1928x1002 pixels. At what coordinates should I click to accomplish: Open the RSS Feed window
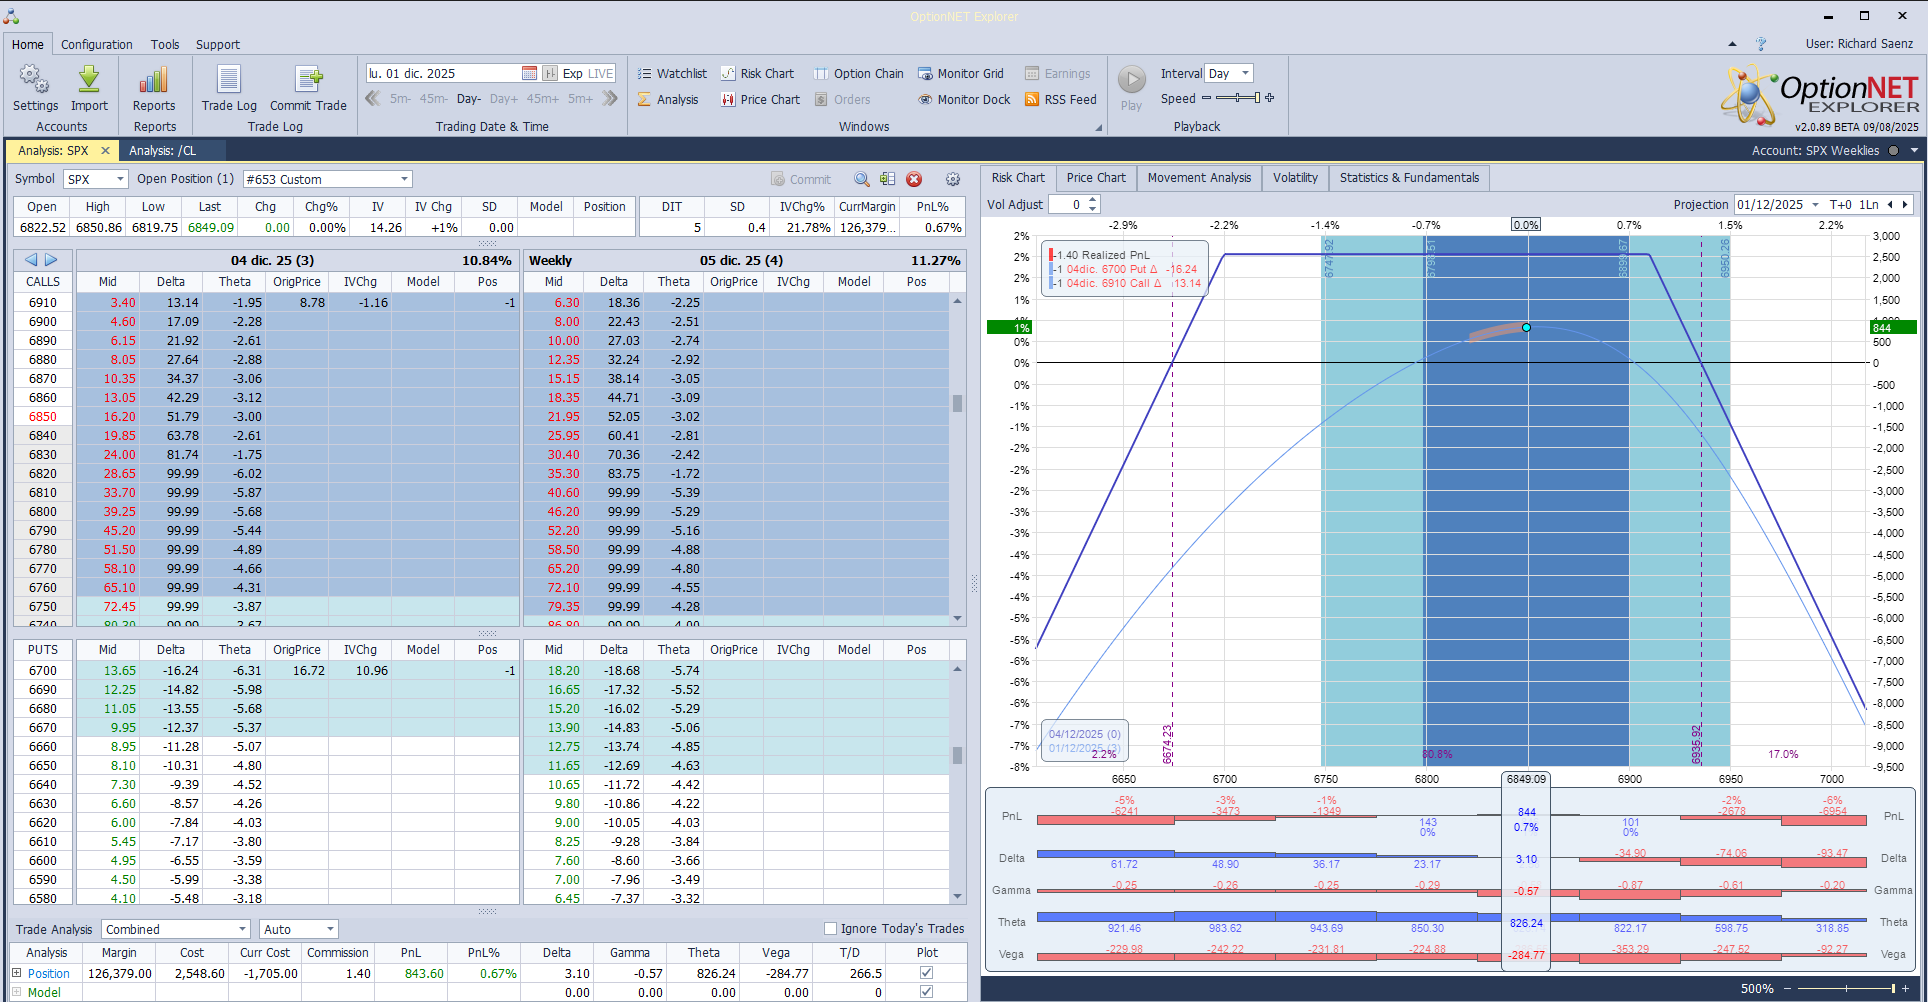tap(1061, 99)
